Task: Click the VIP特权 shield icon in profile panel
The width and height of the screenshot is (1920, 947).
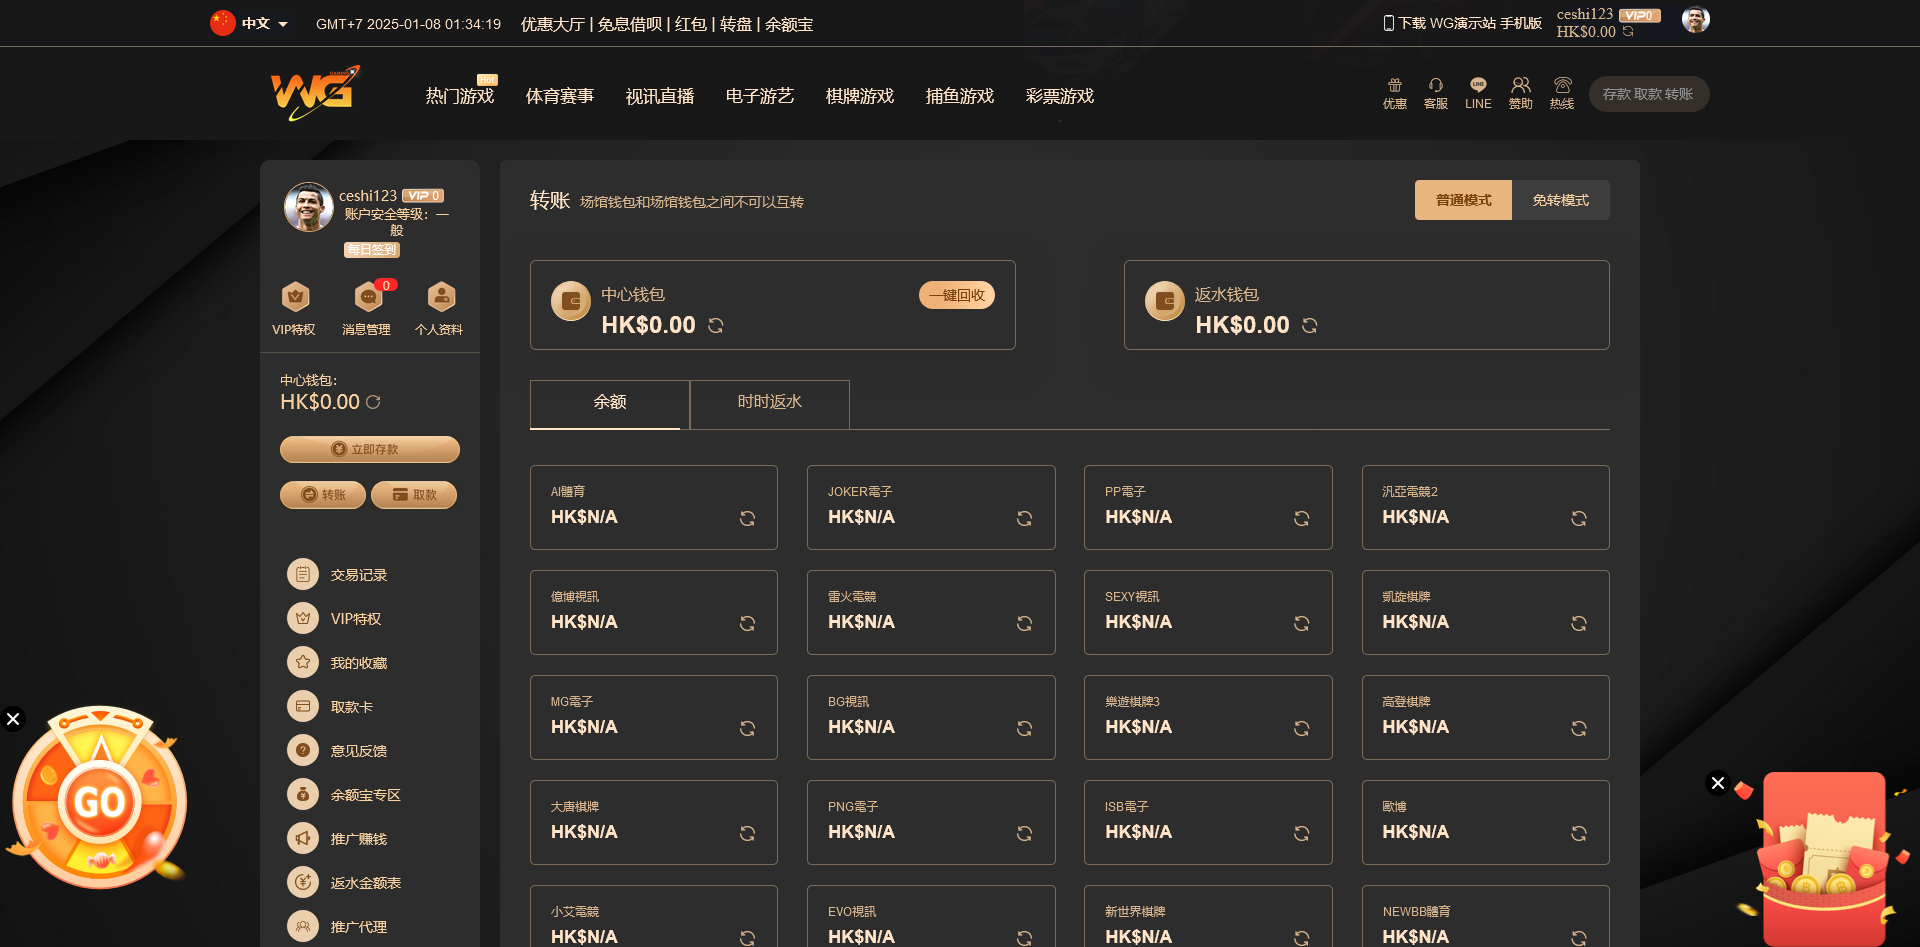Action: pos(295,297)
